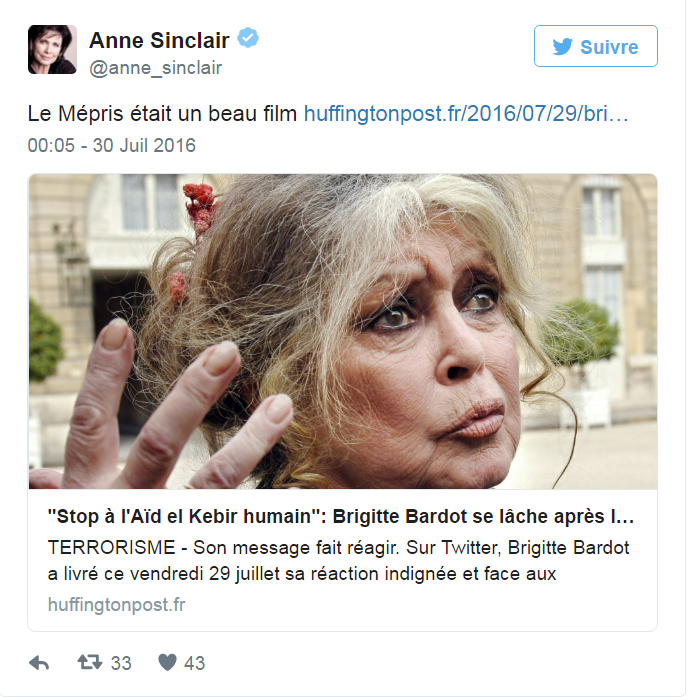Image resolution: width=695 pixels, height=697 pixels.
Task: Click the huffingtonpost.fr domain label
Action: [x=116, y=605]
